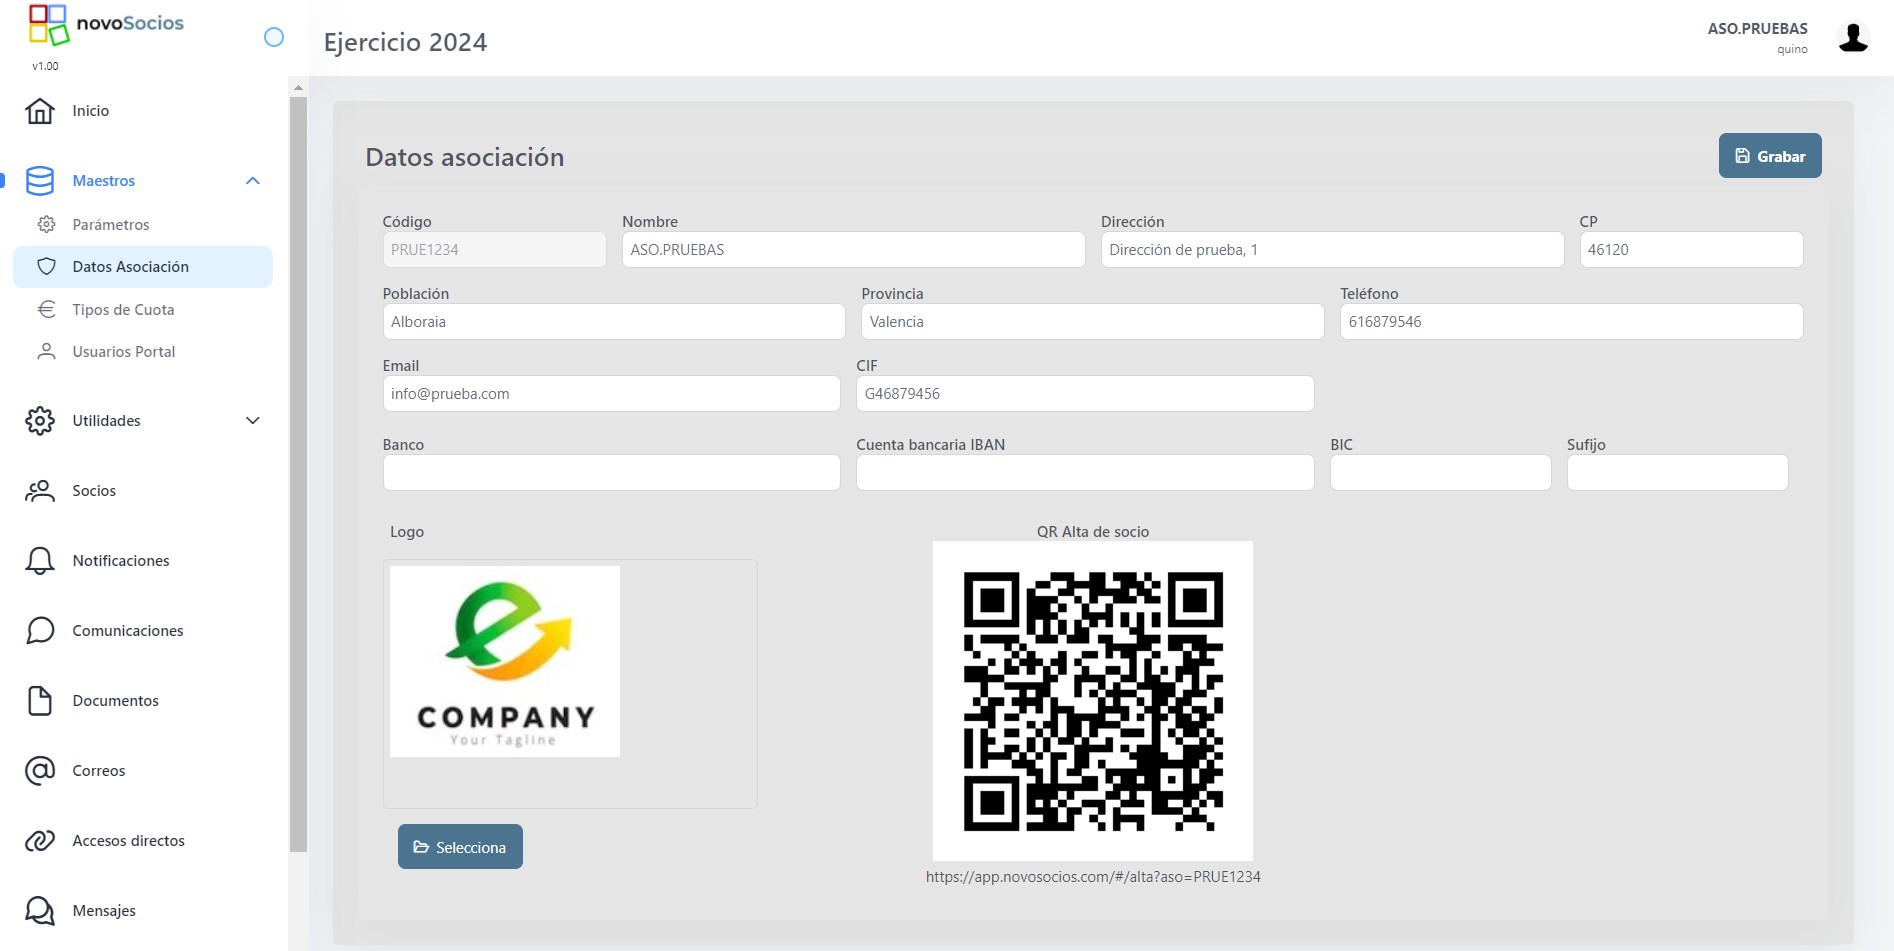This screenshot has height=951, width=1894.
Task: Click the alta socio URL below the QR code
Action: pyautogui.click(x=1093, y=876)
